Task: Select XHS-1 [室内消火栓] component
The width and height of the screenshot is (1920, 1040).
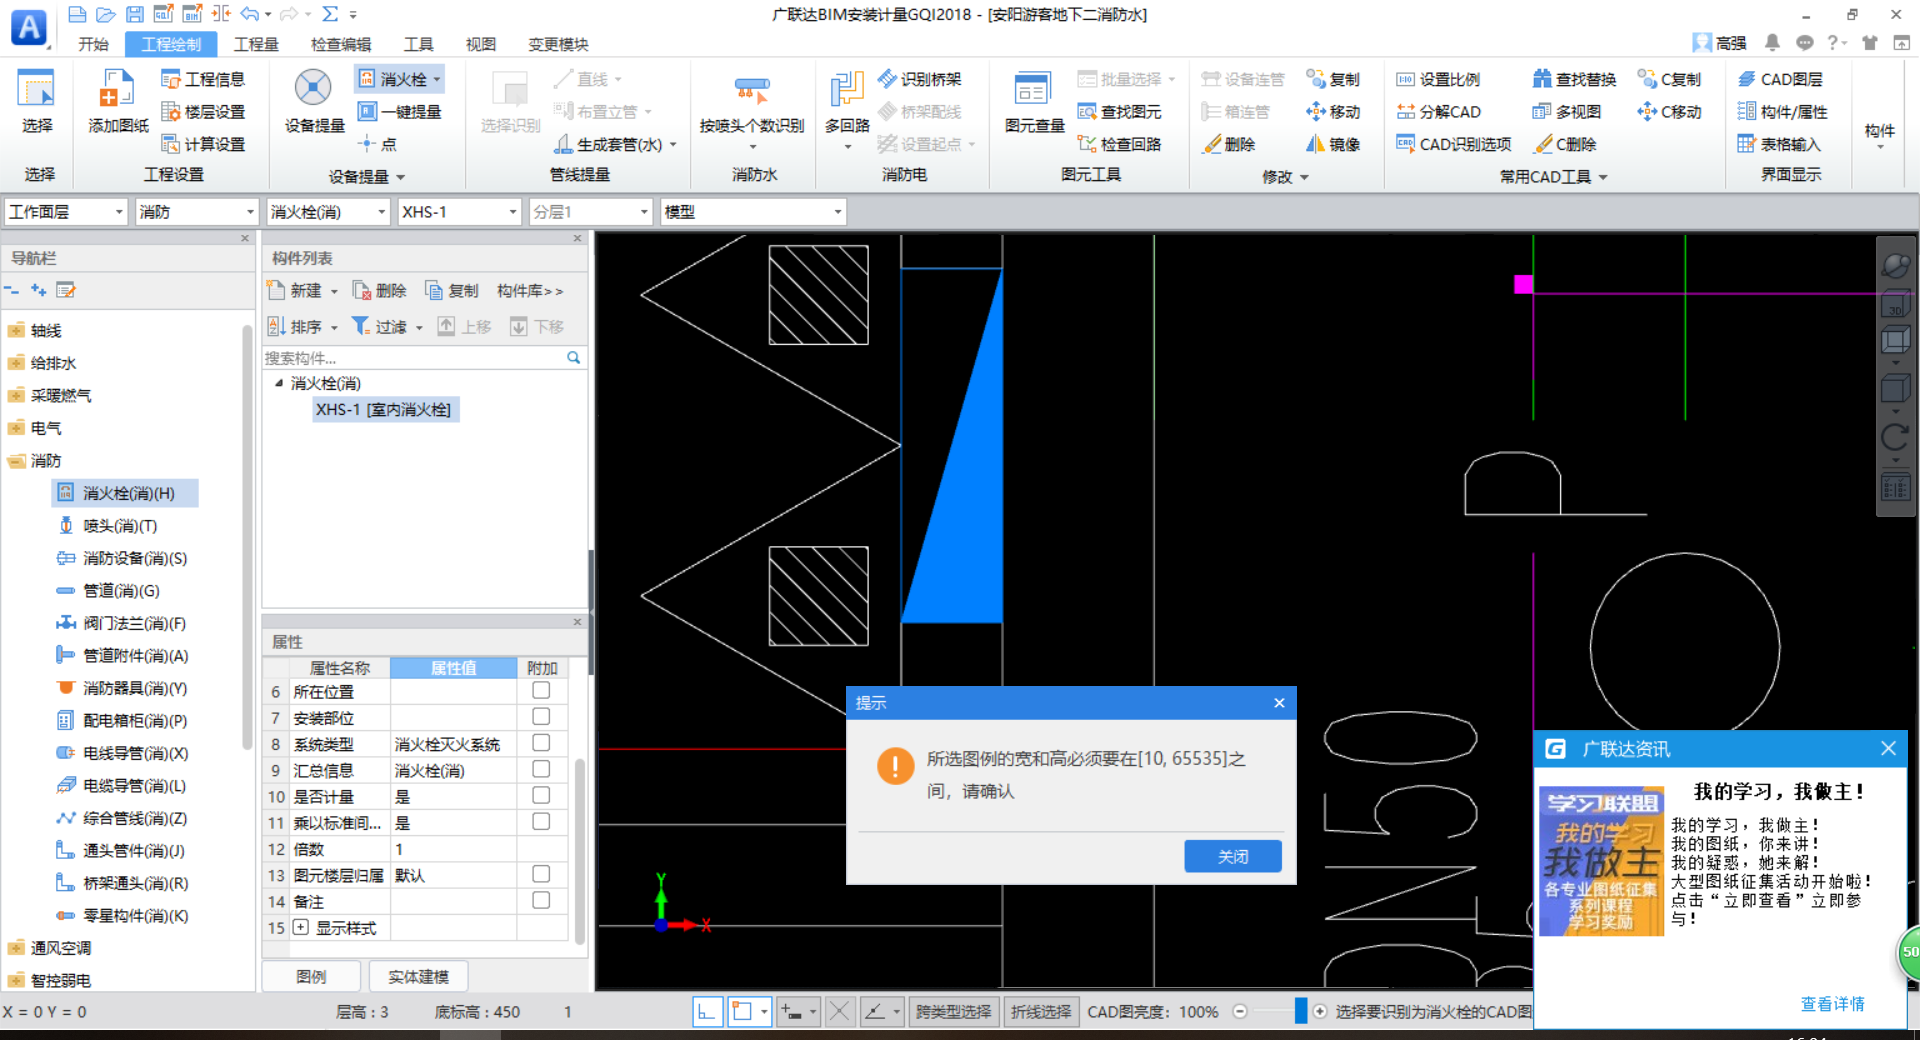Action: (x=384, y=409)
